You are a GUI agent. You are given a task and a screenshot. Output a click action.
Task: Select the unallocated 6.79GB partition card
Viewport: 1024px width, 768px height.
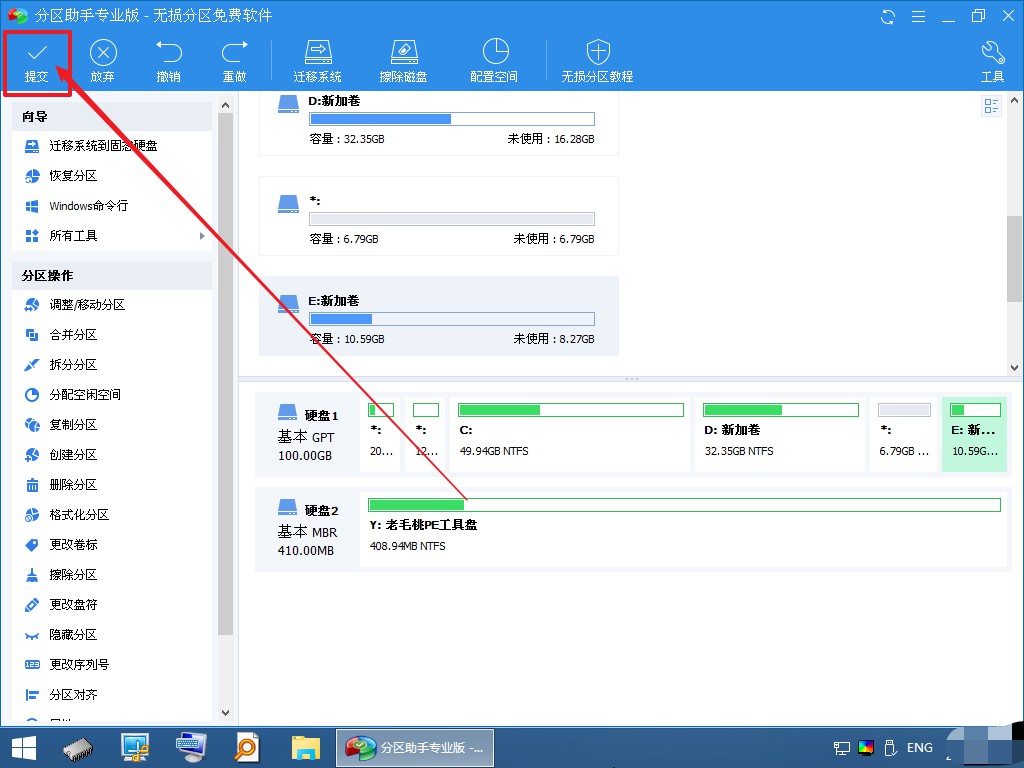(x=439, y=216)
